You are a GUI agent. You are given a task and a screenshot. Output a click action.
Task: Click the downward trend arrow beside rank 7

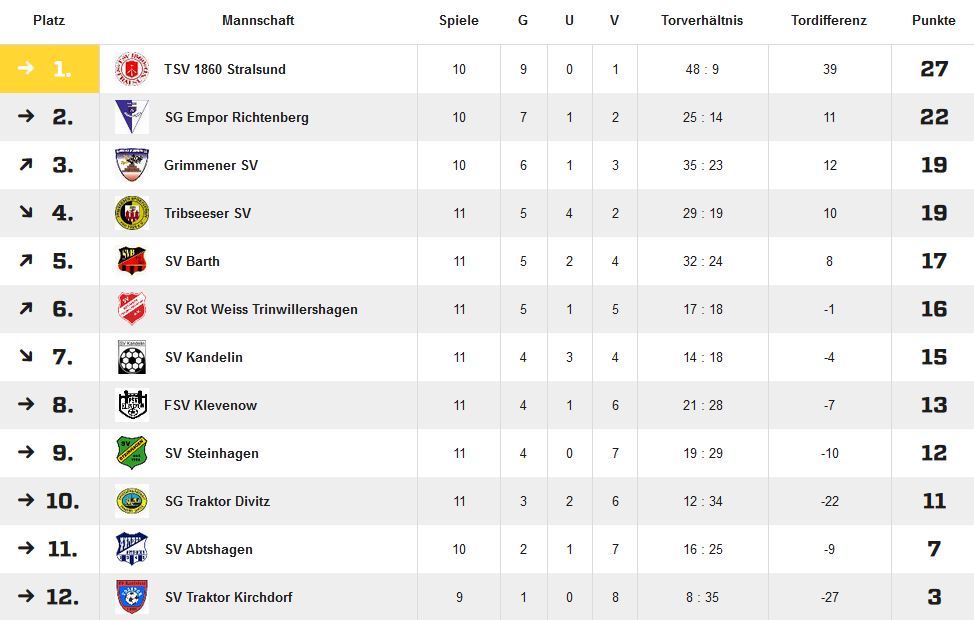click(25, 356)
